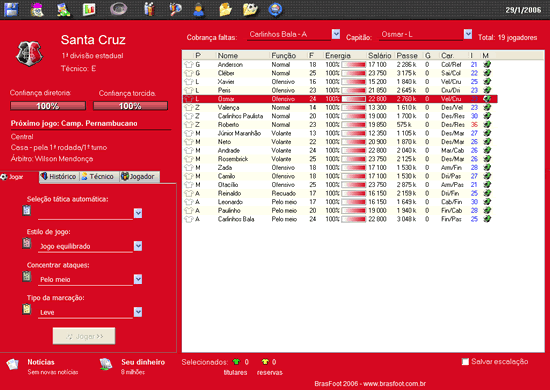Screen dimensions: 550x390
Task: Click the yellow reservas shirt icon
Action: [x=265, y=362]
